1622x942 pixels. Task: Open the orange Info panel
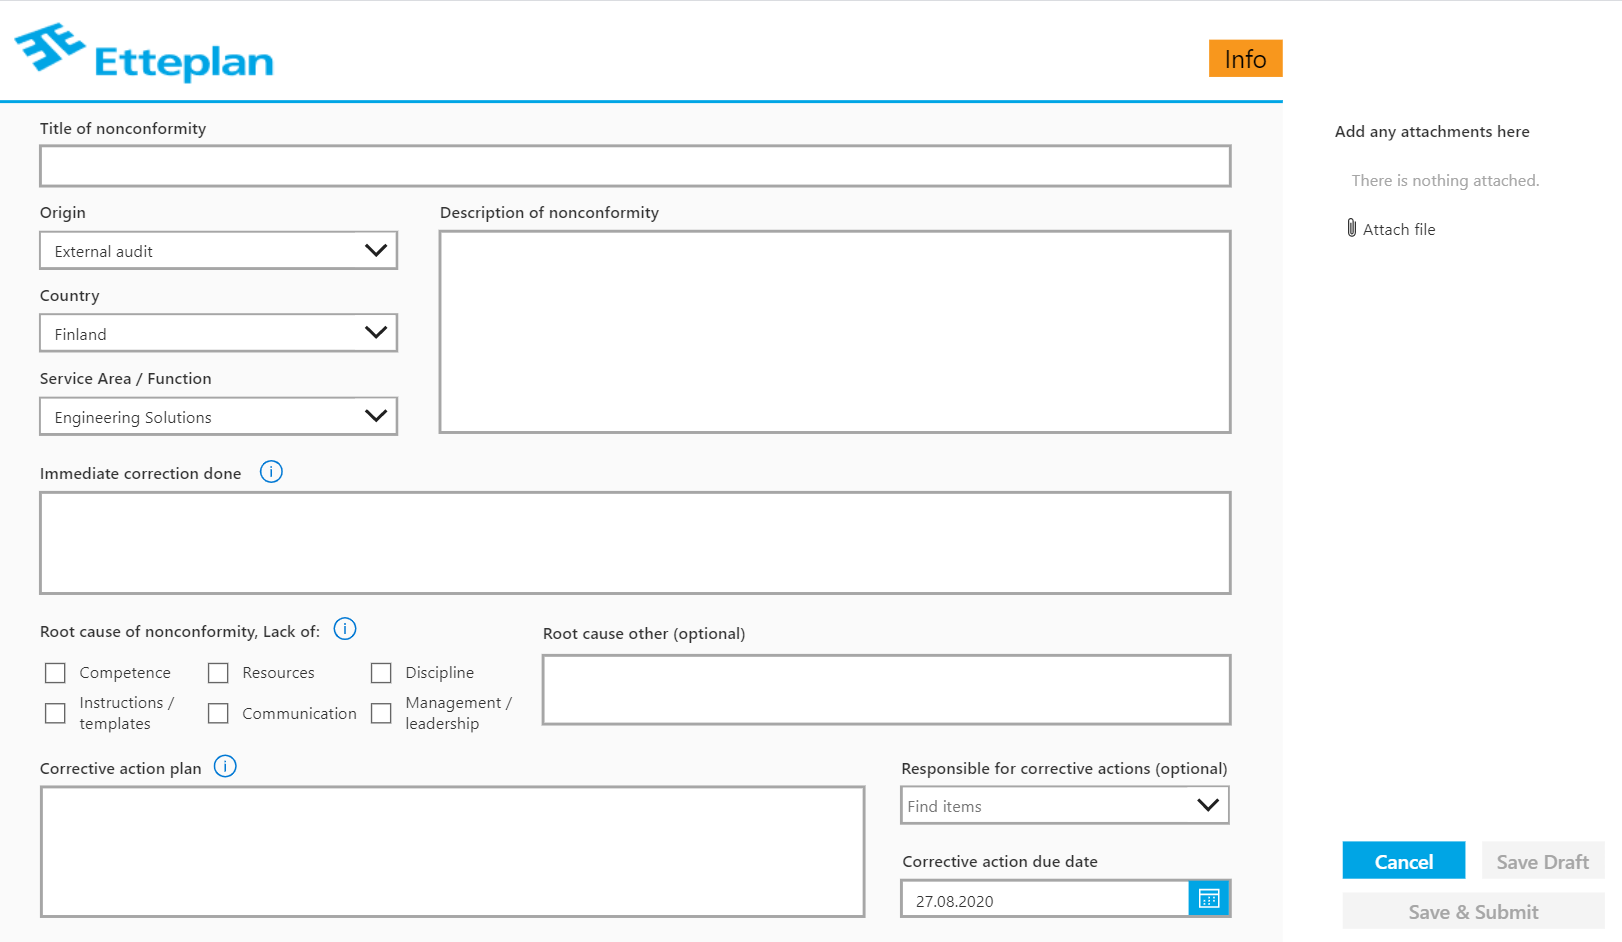(x=1245, y=58)
